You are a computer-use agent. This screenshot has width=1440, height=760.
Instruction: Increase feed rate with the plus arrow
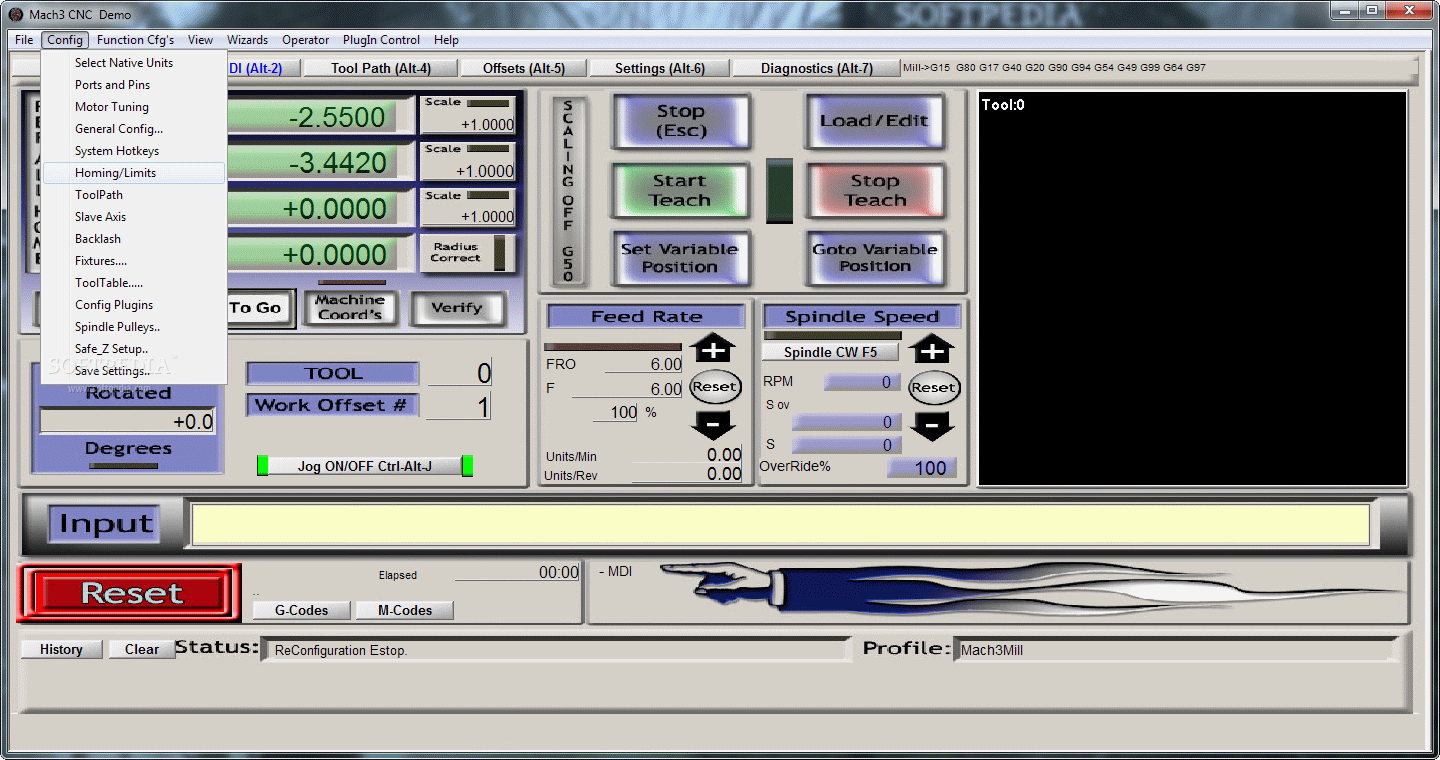pos(713,349)
